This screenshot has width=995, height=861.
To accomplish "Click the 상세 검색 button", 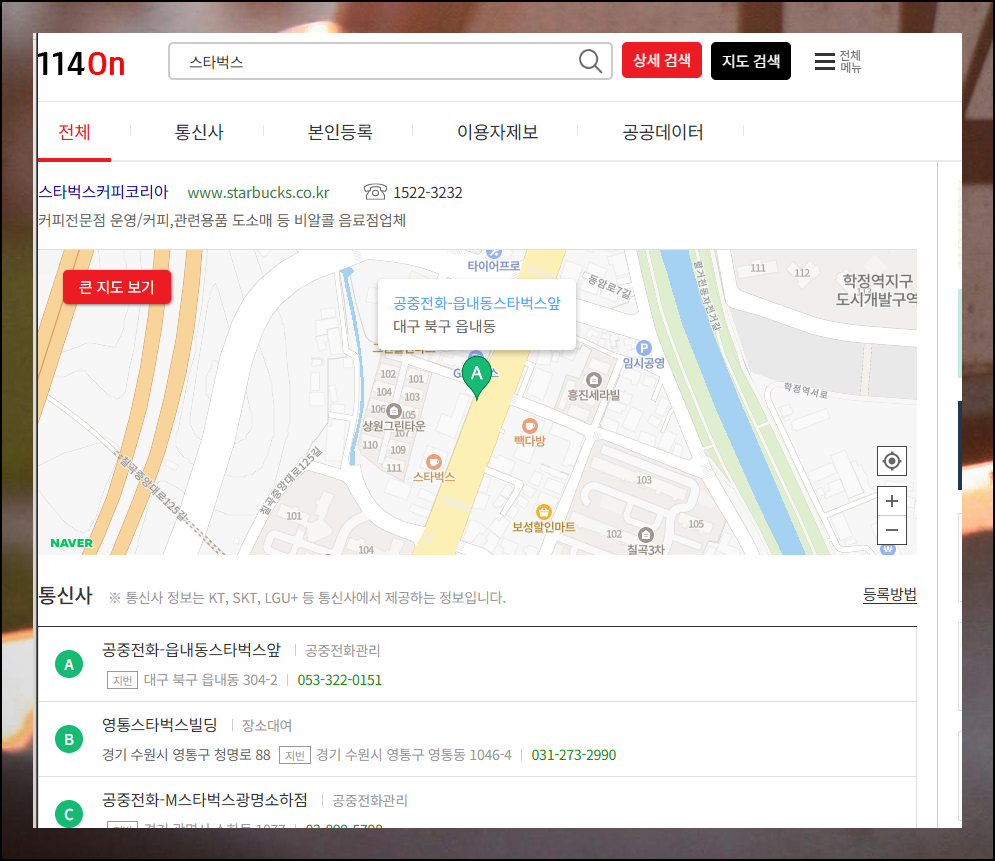I will click(662, 60).
